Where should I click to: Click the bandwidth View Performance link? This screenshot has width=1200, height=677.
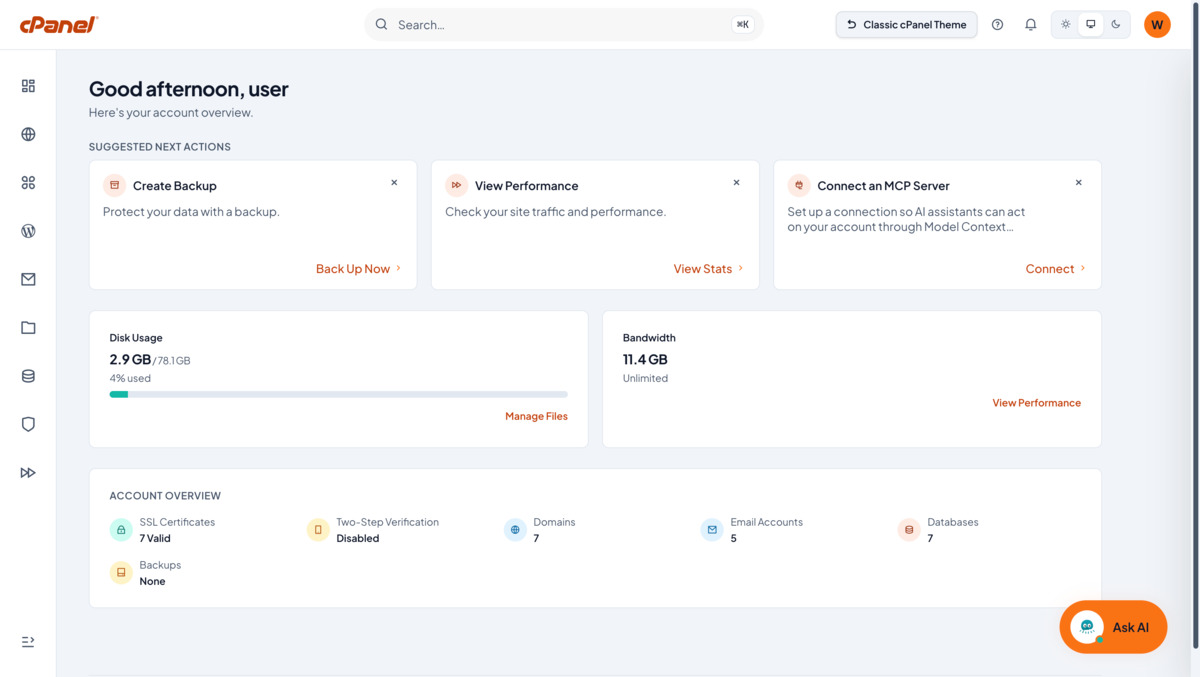[1036, 403]
